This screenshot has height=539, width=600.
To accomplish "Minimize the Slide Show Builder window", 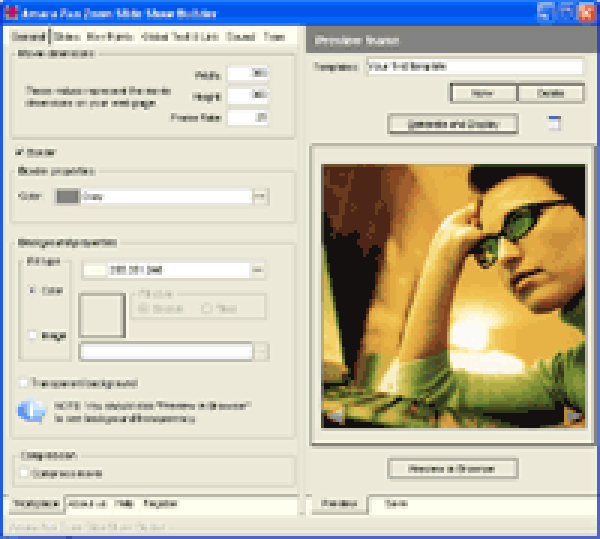I will click(545, 12).
